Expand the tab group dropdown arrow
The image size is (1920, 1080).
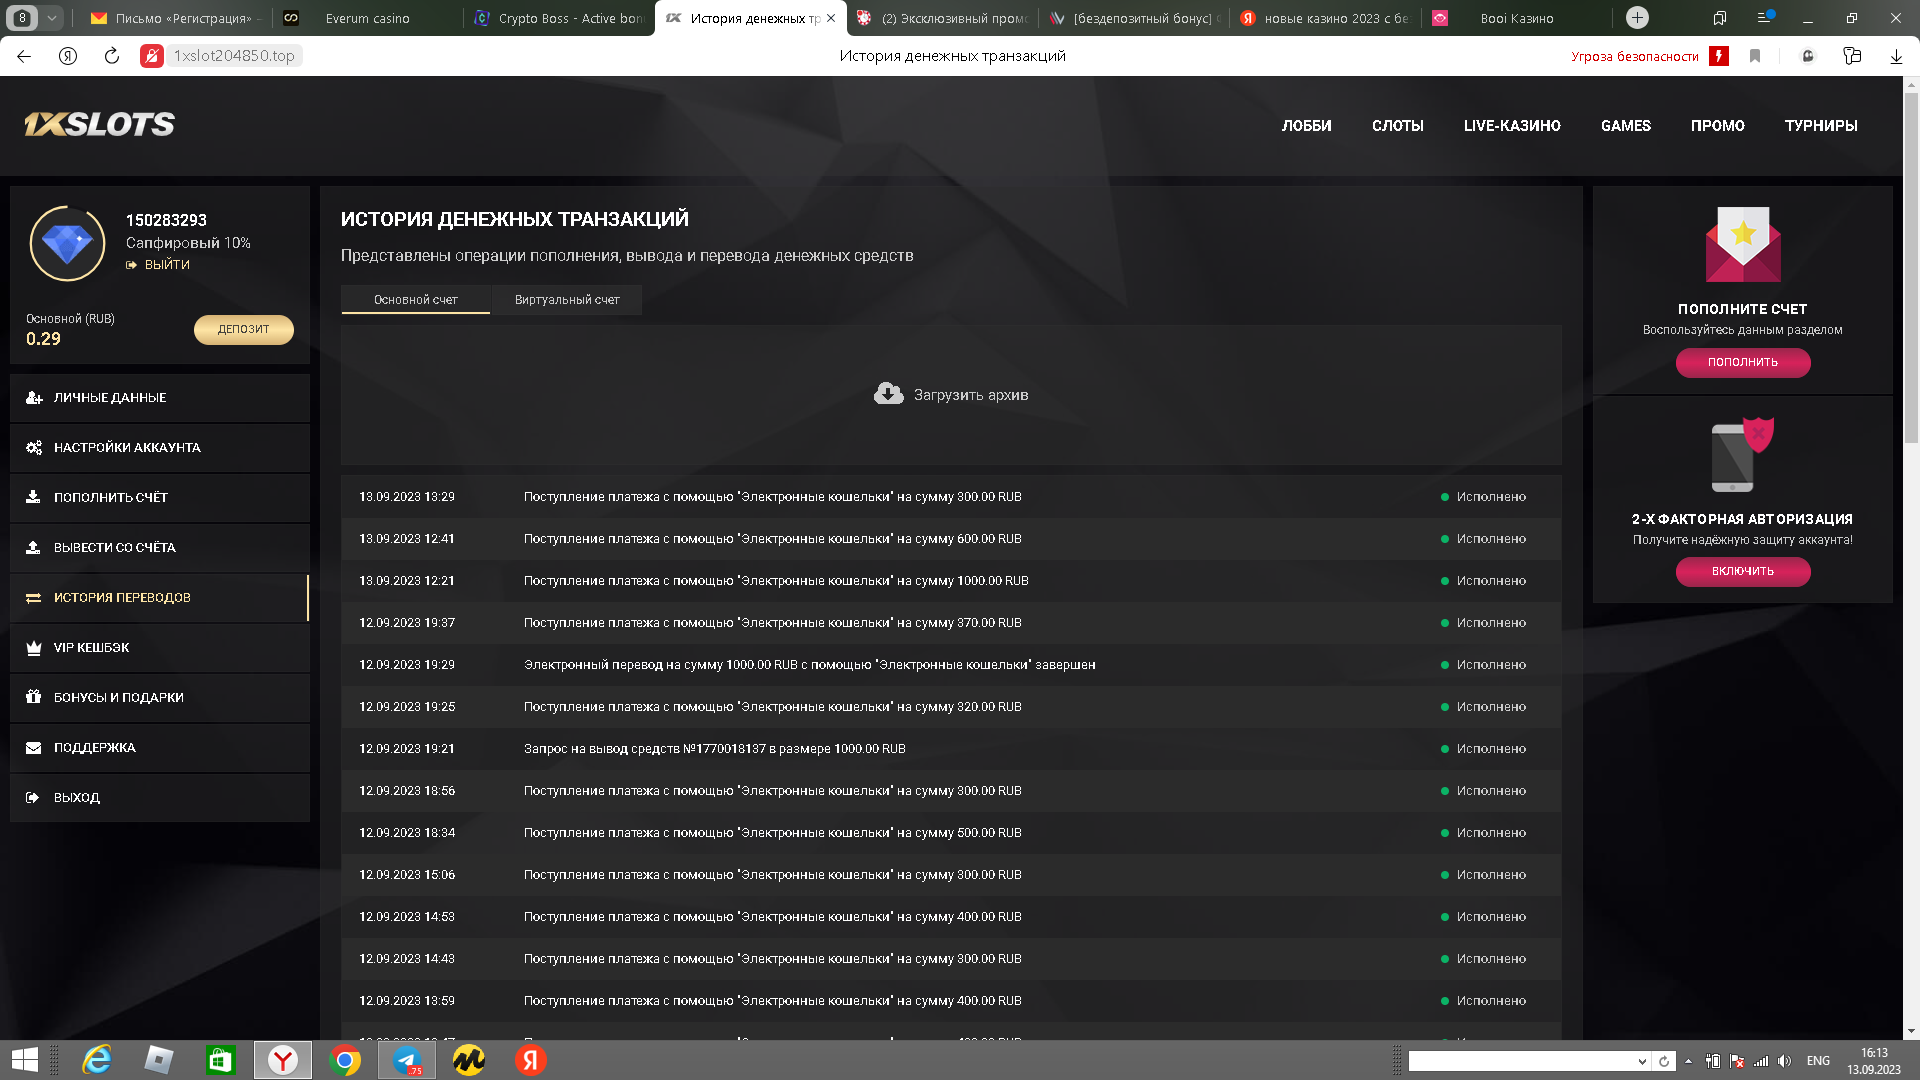(51, 17)
